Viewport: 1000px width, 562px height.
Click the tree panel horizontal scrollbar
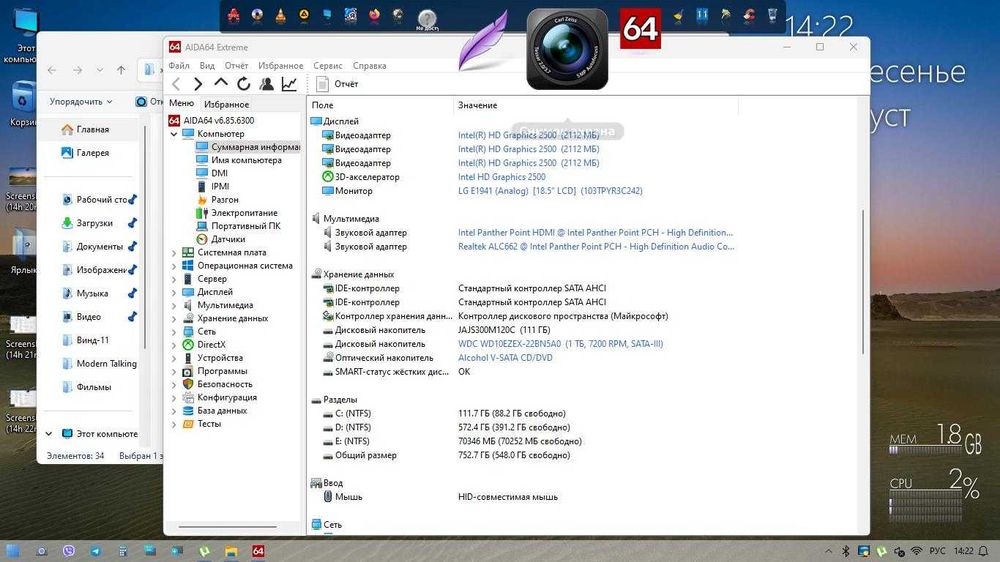click(x=228, y=527)
